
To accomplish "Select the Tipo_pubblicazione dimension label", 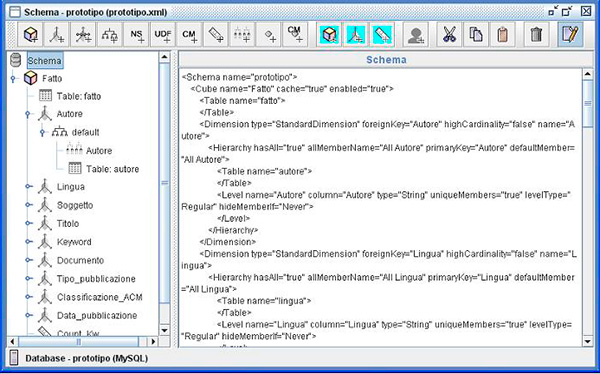I will click(x=96, y=279).
